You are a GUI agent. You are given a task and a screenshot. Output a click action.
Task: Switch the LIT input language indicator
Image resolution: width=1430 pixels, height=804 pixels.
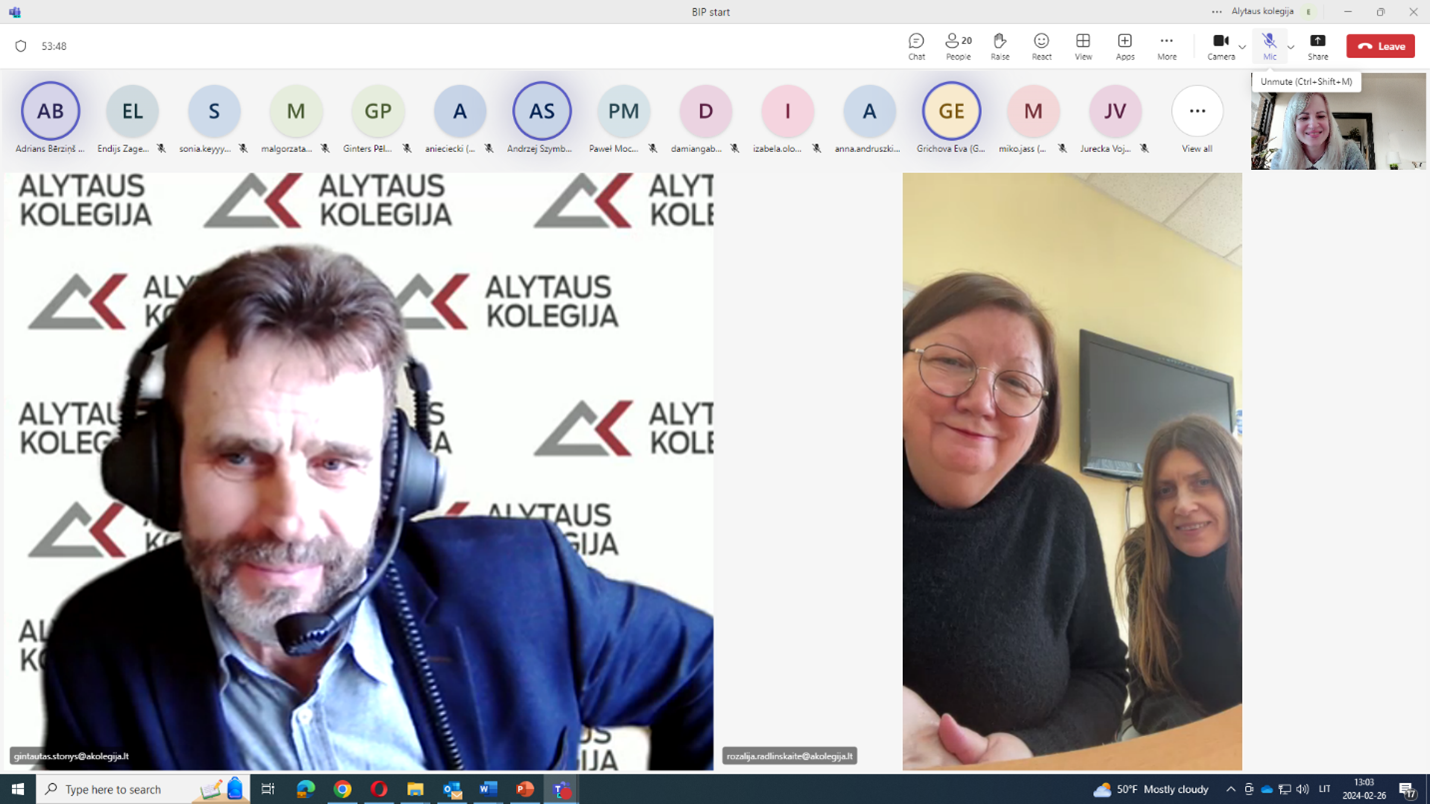[1325, 789]
